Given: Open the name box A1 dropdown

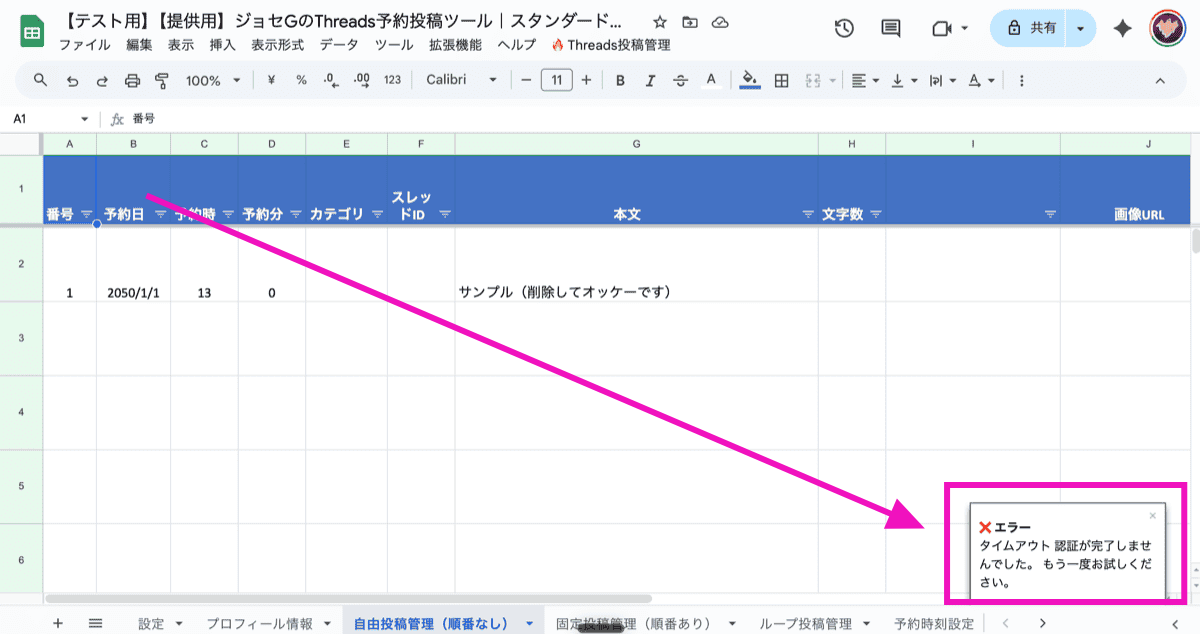Looking at the screenshot, I should click(84, 119).
